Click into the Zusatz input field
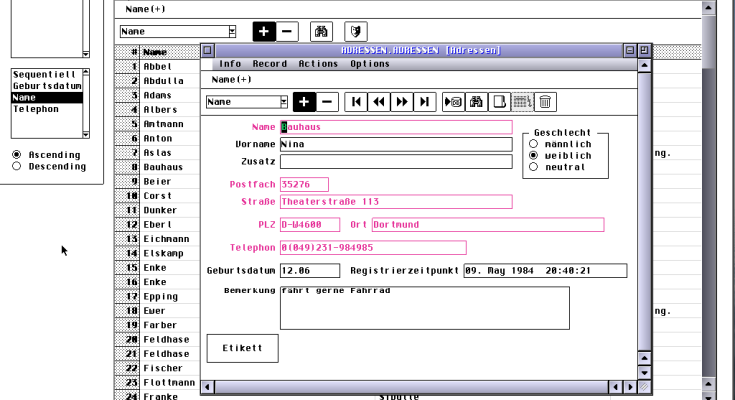Viewport: 735px width, 400px height. pos(395,161)
